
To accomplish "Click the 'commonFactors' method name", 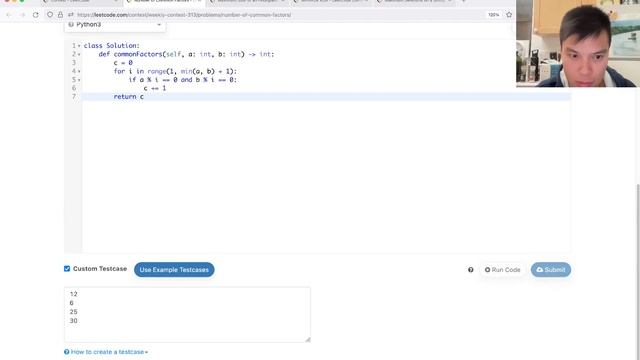I will click(x=138, y=54).
